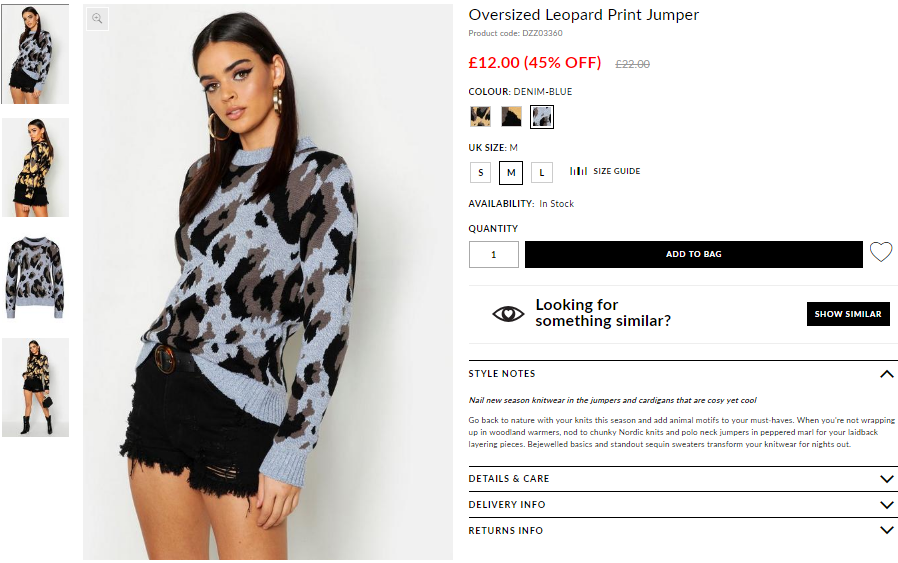Collapse Style Notes with the up chevron
898x563 pixels.
tap(886, 374)
